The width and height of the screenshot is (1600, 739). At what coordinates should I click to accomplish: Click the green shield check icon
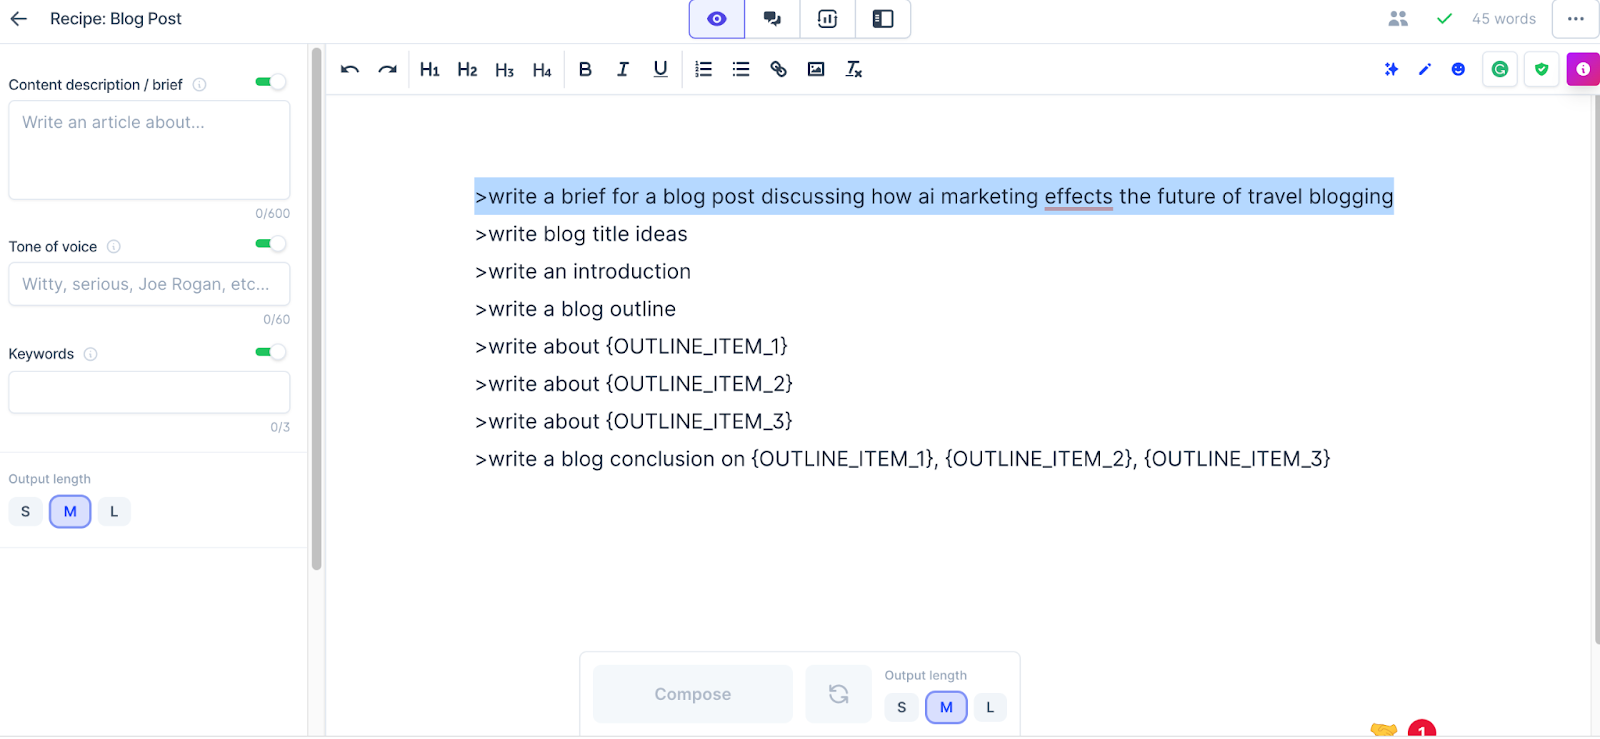click(1542, 69)
